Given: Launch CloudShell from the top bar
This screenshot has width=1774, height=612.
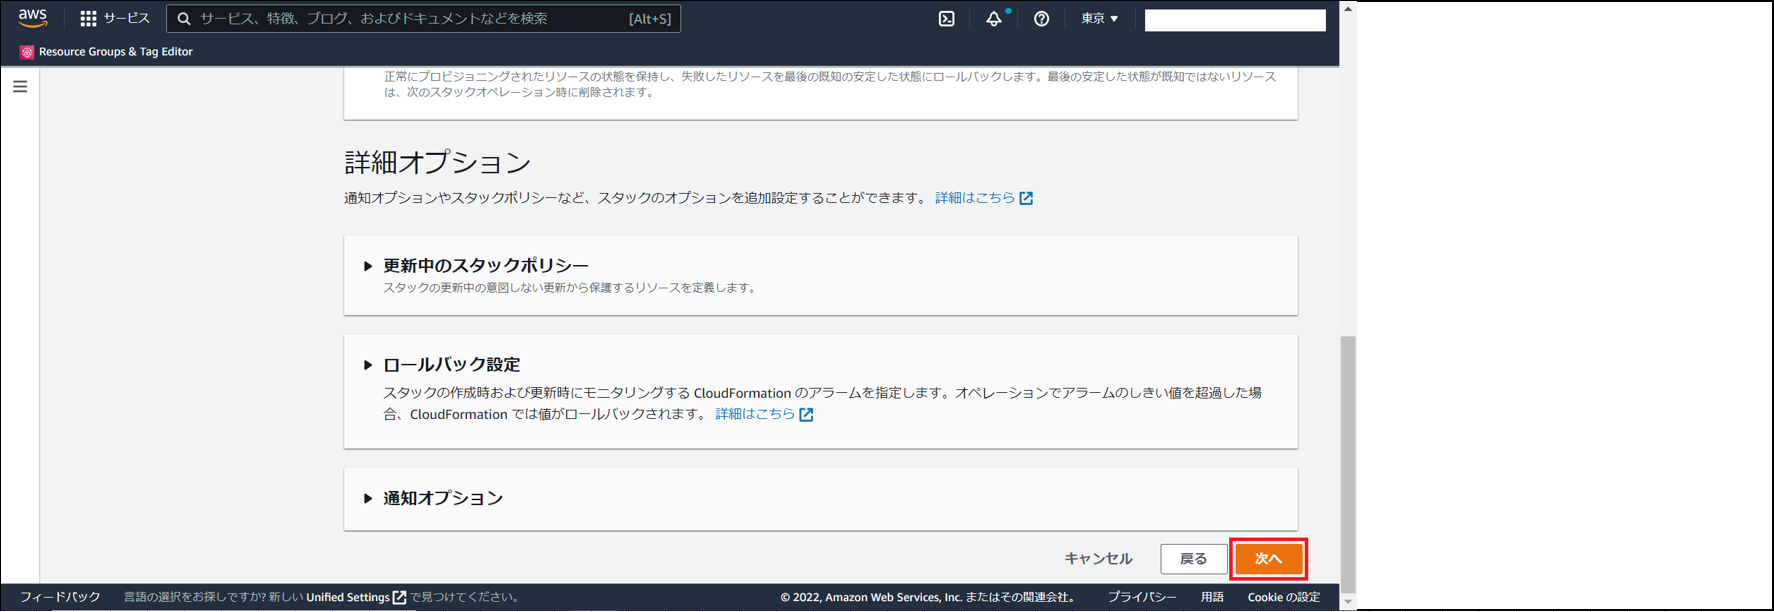Looking at the screenshot, I should [946, 19].
